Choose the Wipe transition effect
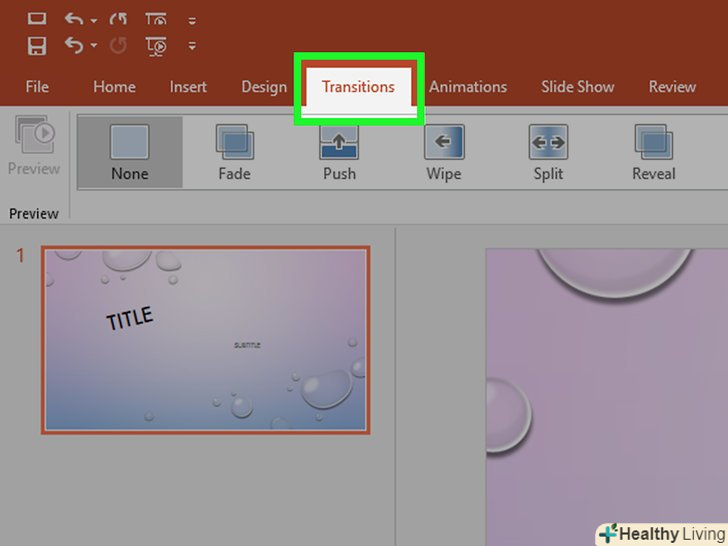This screenshot has height=546, width=728. coord(444,153)
